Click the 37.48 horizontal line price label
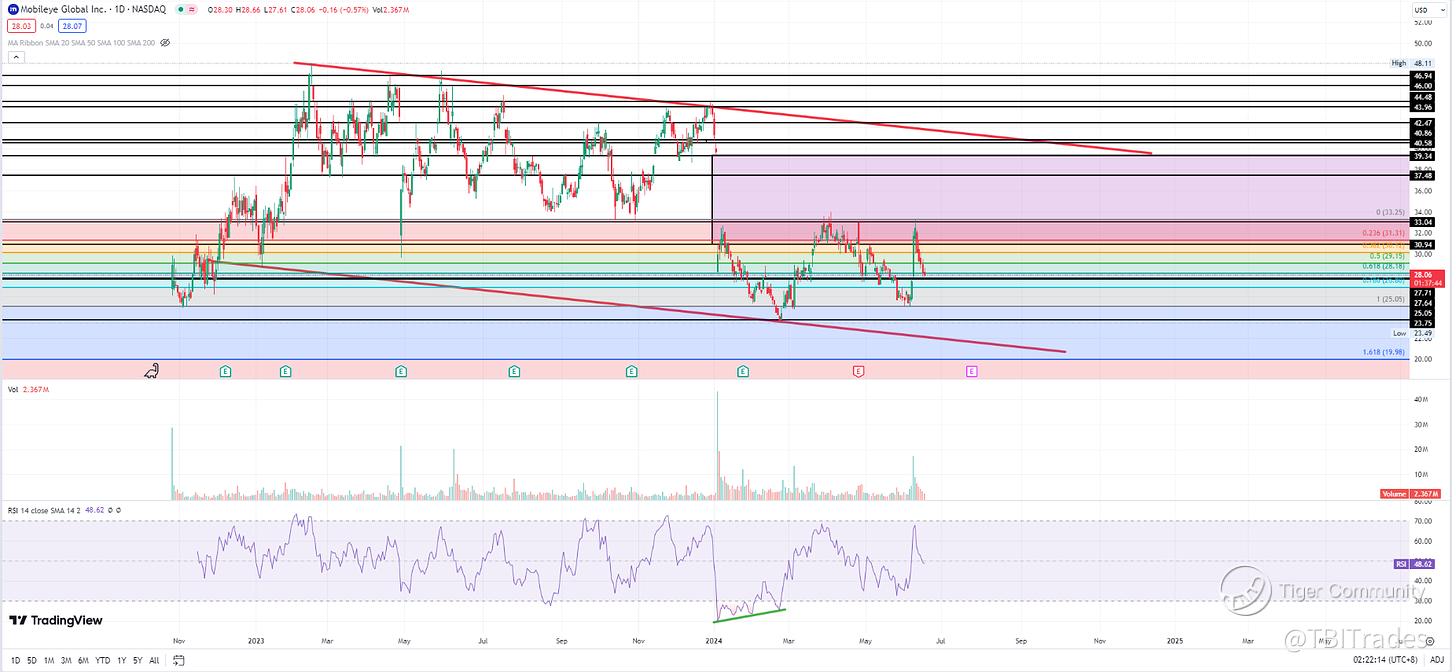Screen dimensions: 1456x672 pos(1423,175)
